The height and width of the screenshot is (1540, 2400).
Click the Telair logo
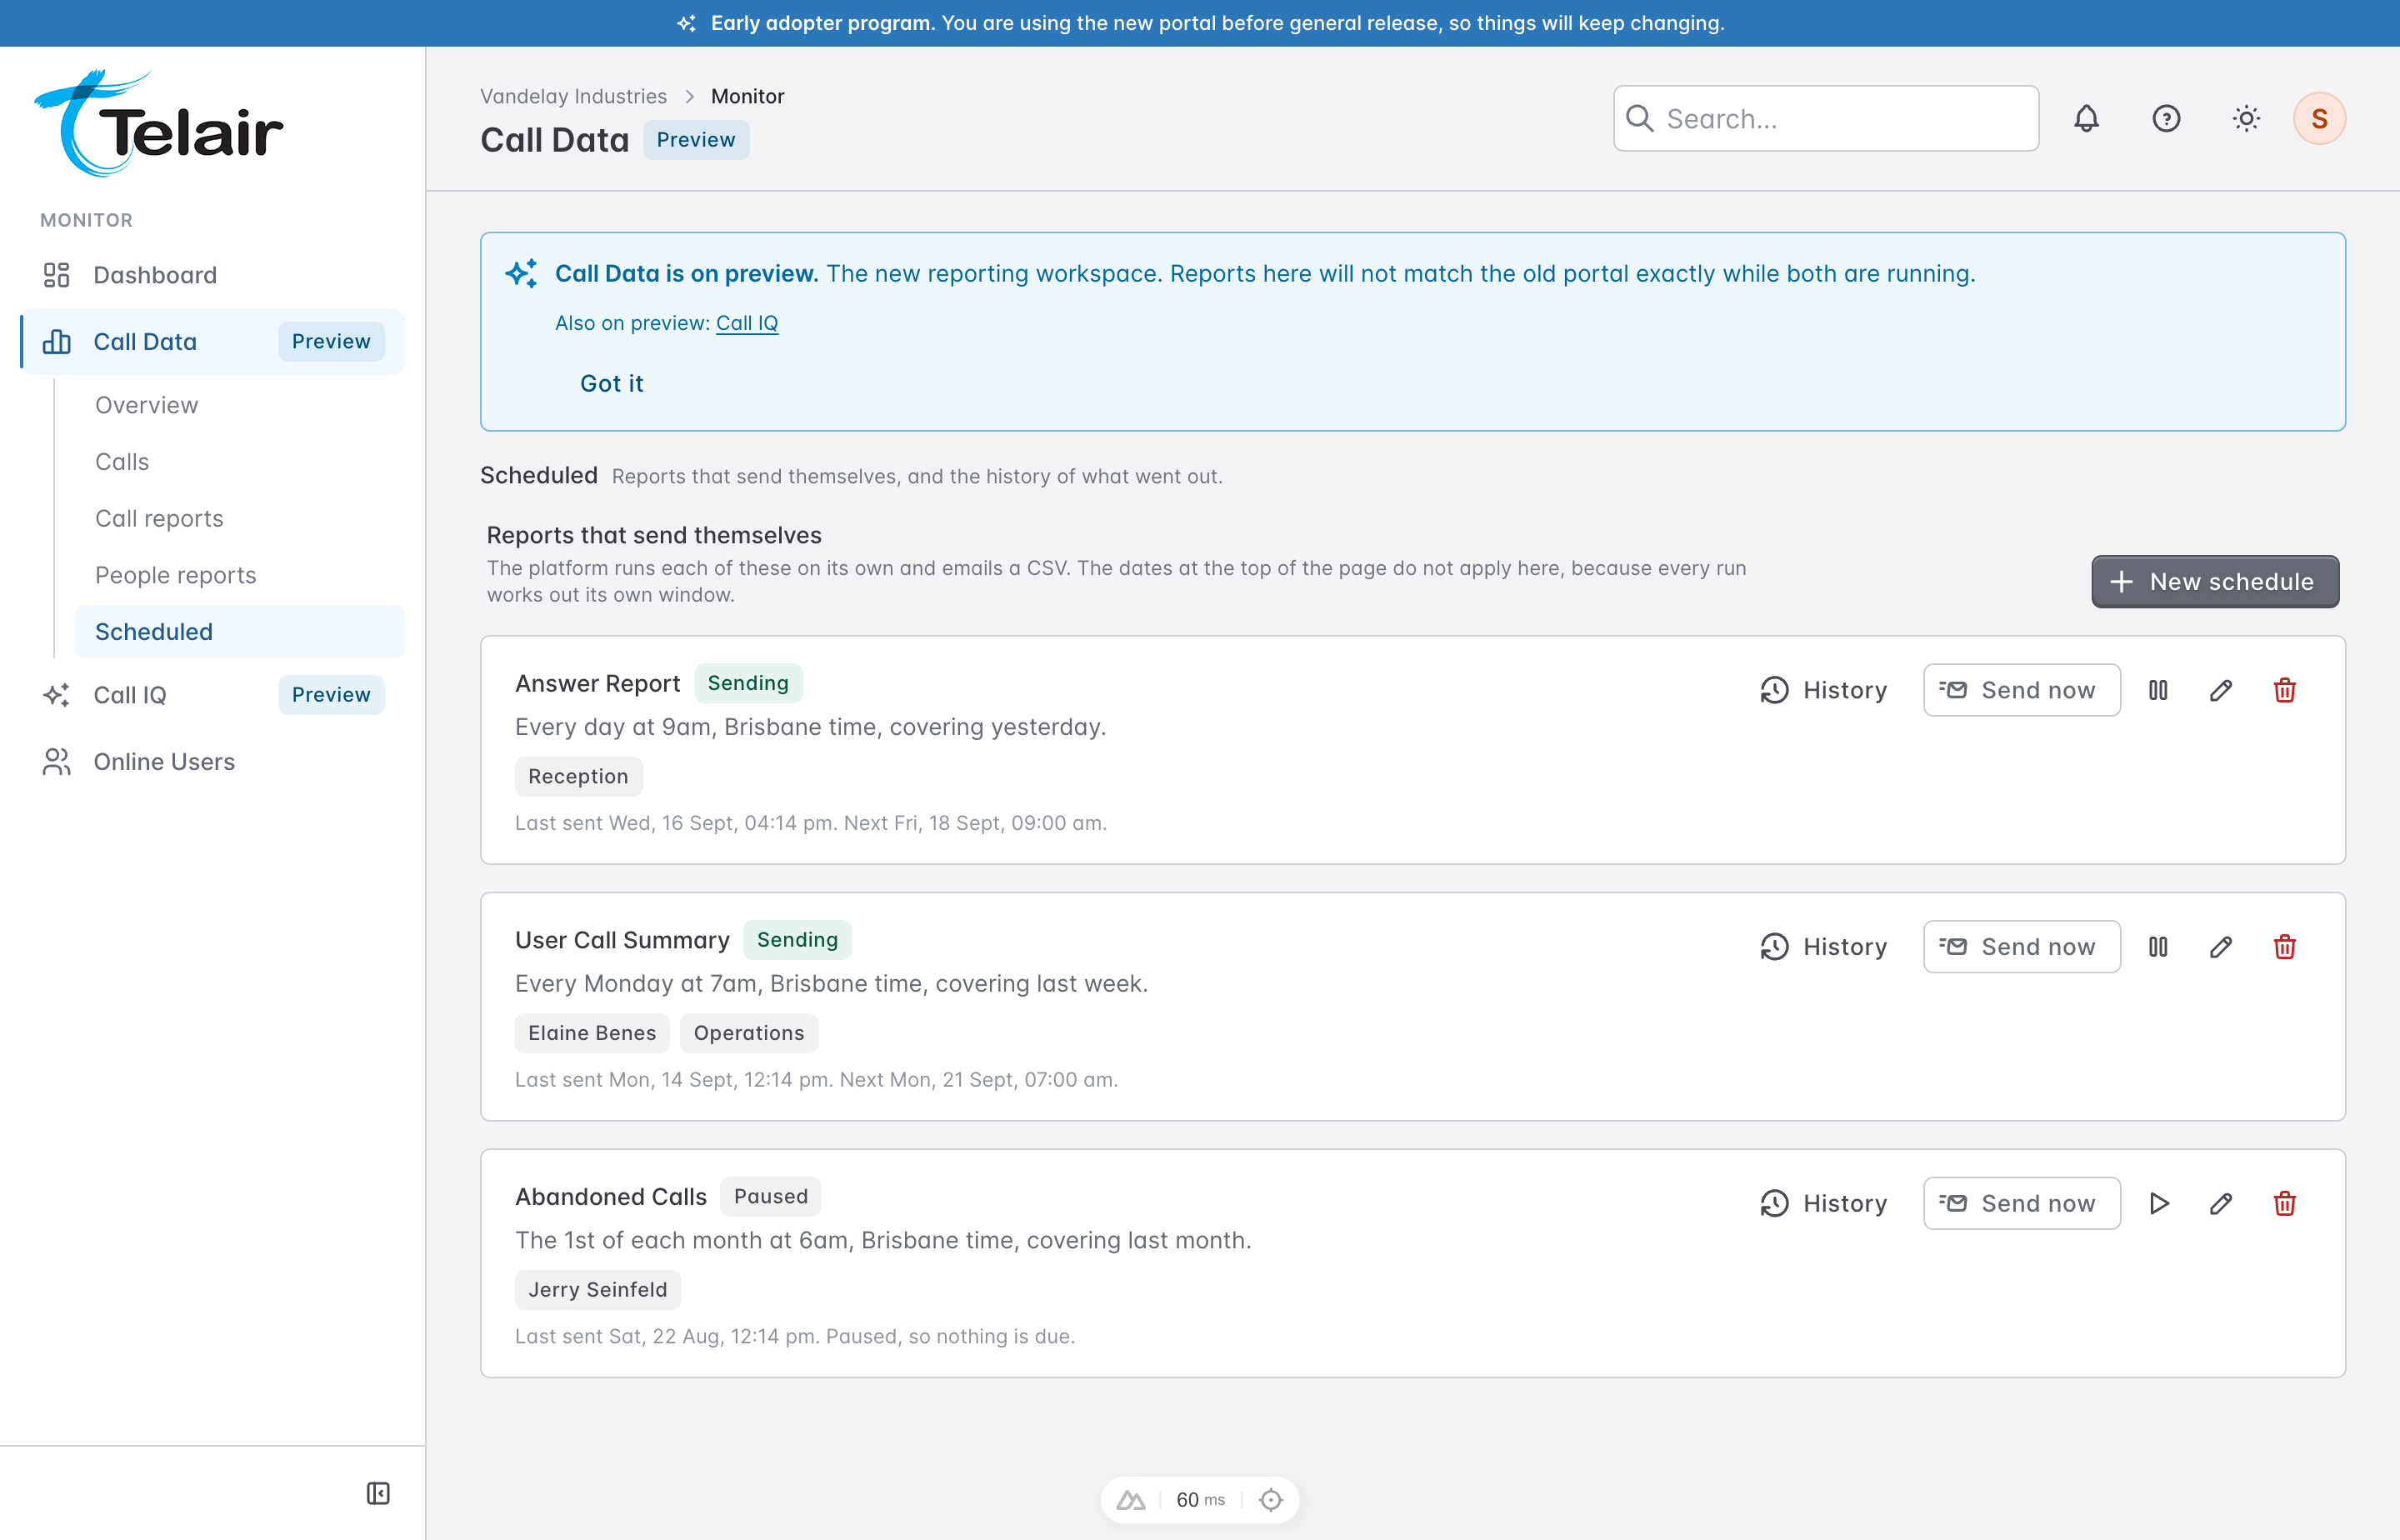click(159, 124)
